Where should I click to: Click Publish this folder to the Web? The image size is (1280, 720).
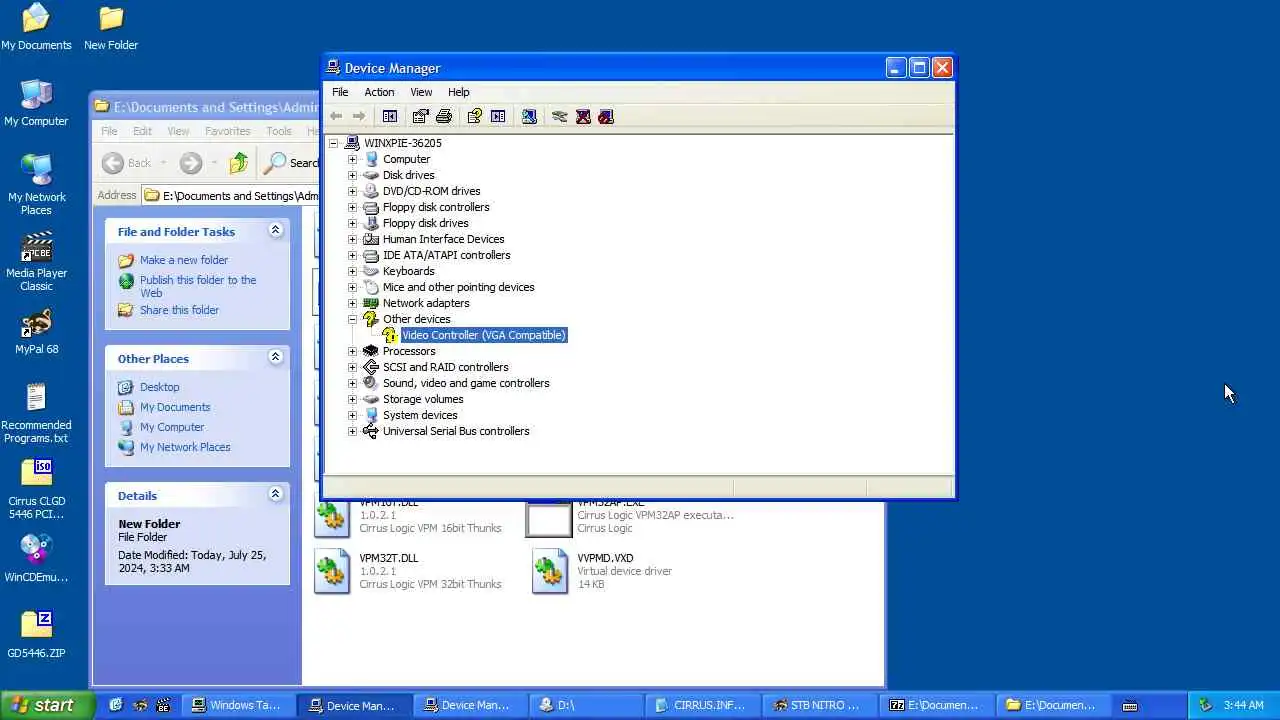click(198, 286)
